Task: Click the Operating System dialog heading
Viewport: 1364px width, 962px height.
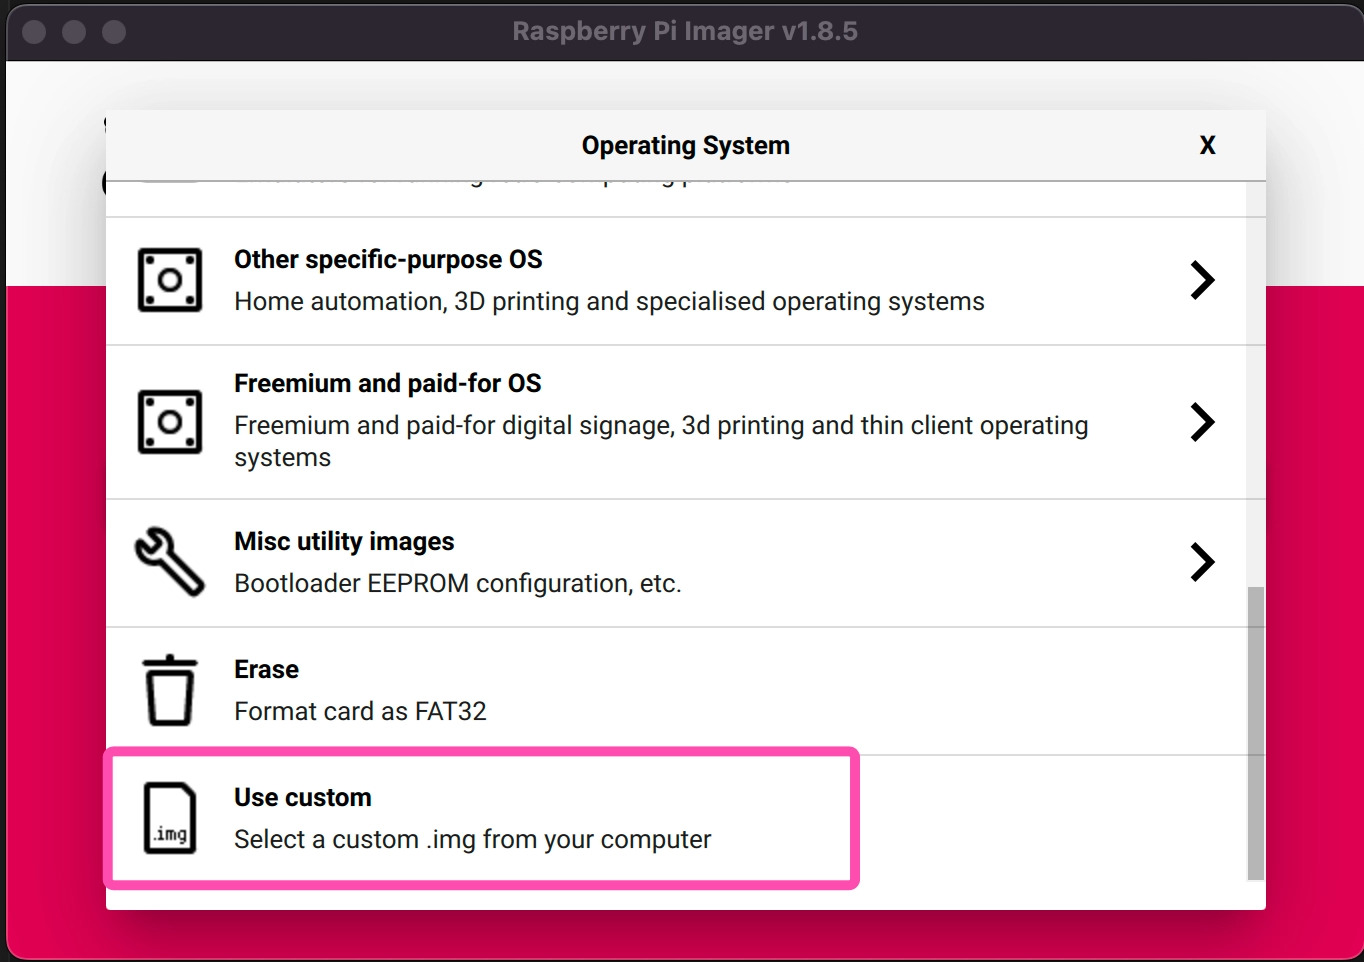Action: 686,146
